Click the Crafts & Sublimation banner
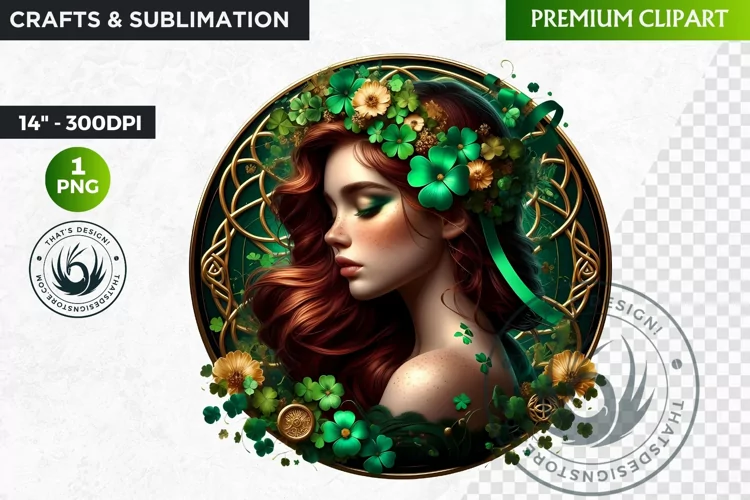Viewport: 750px width, 500px height. 154,20
